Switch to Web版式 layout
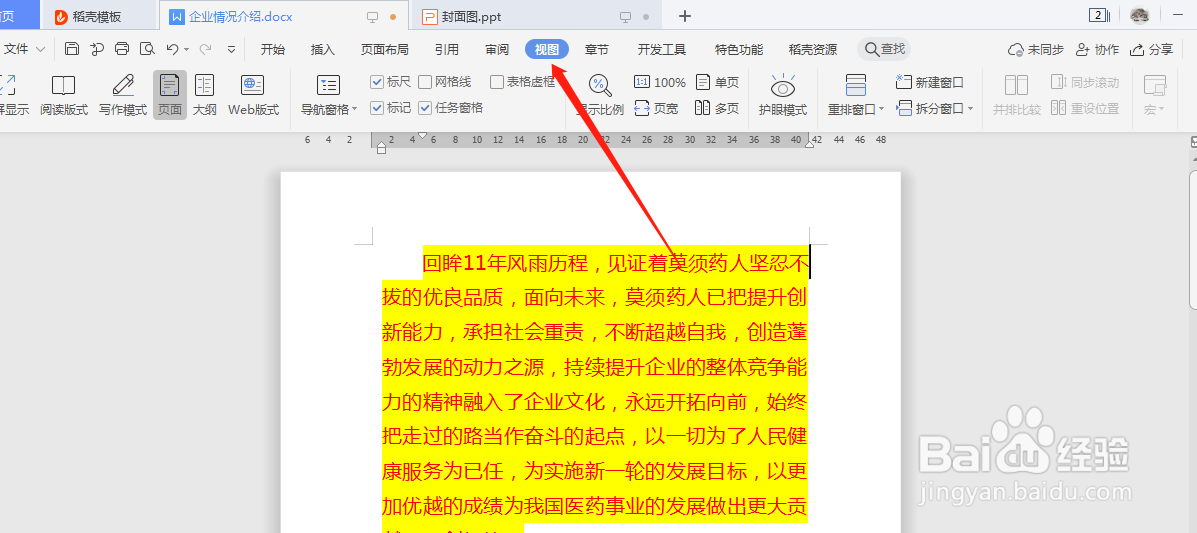Screen dimensions: 1197x533 point(253,95)
